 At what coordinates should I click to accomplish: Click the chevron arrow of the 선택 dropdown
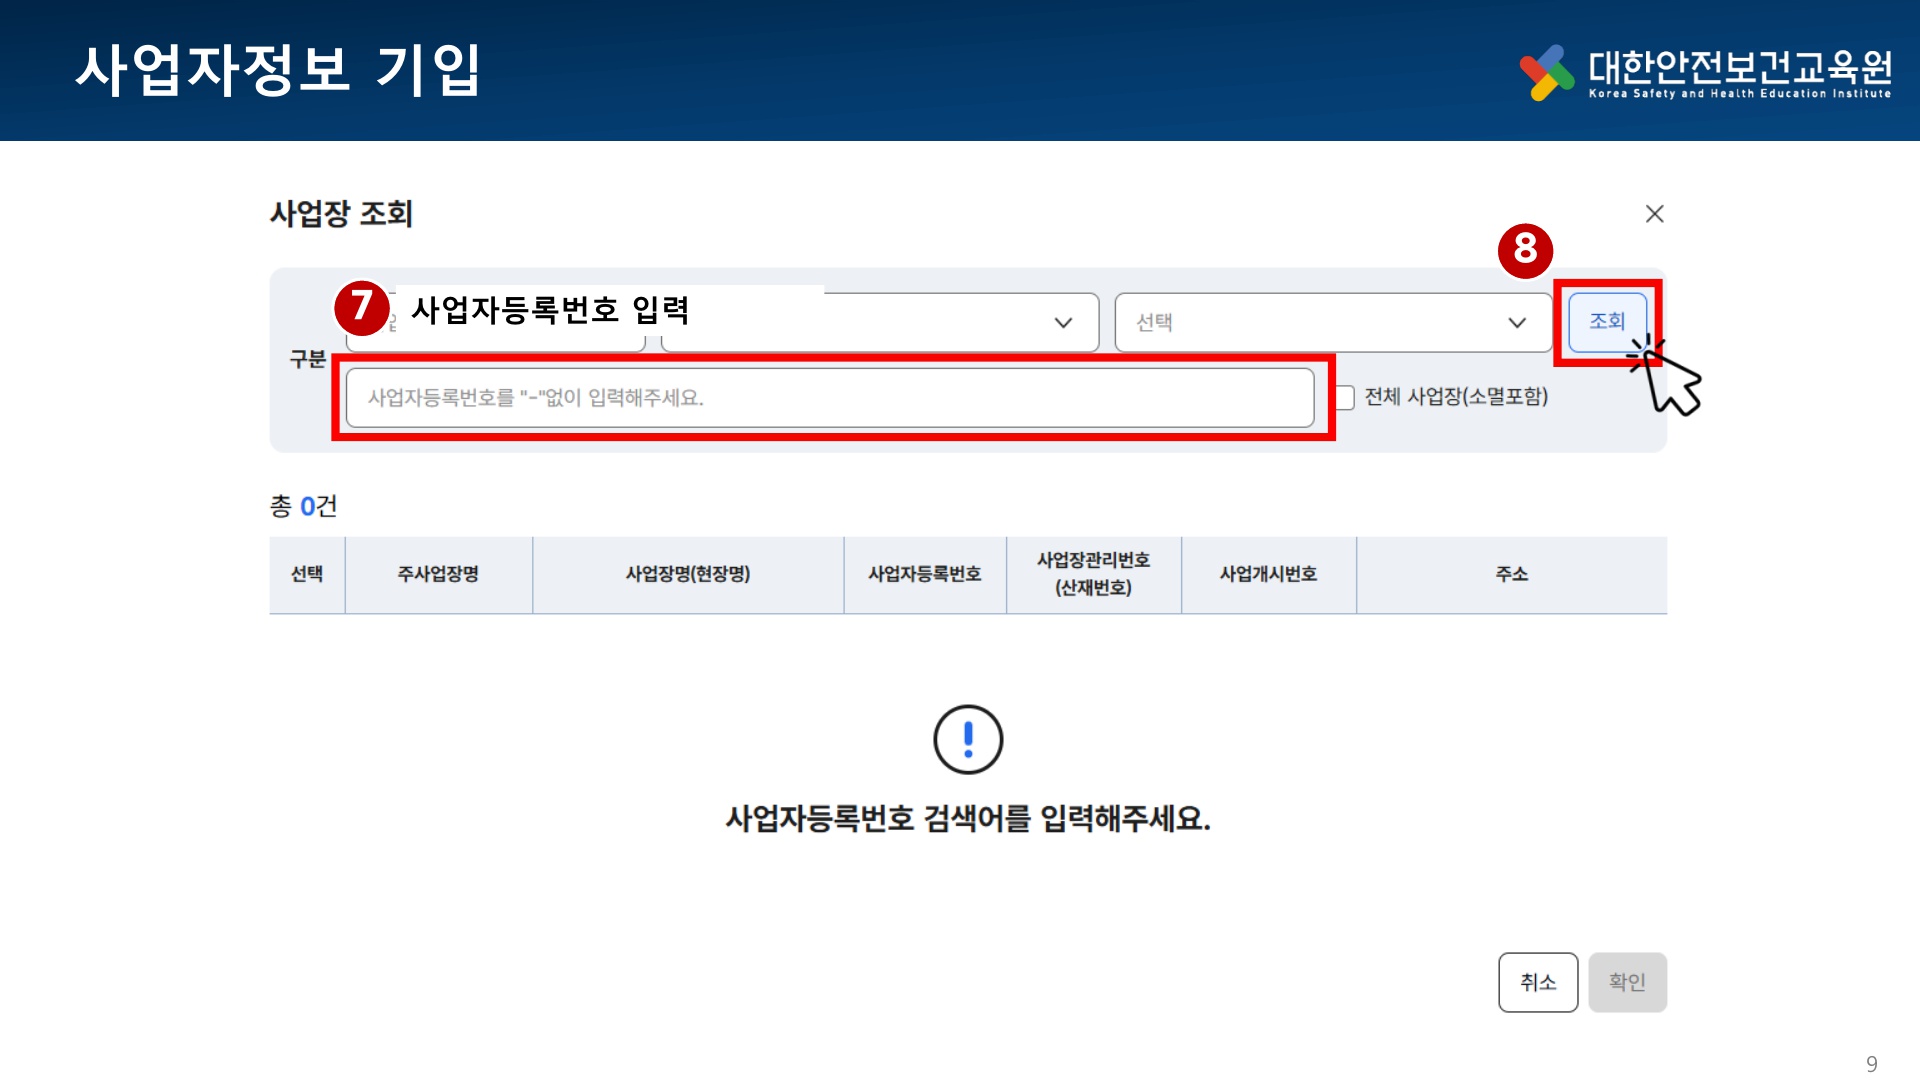tap(1517, 322)
